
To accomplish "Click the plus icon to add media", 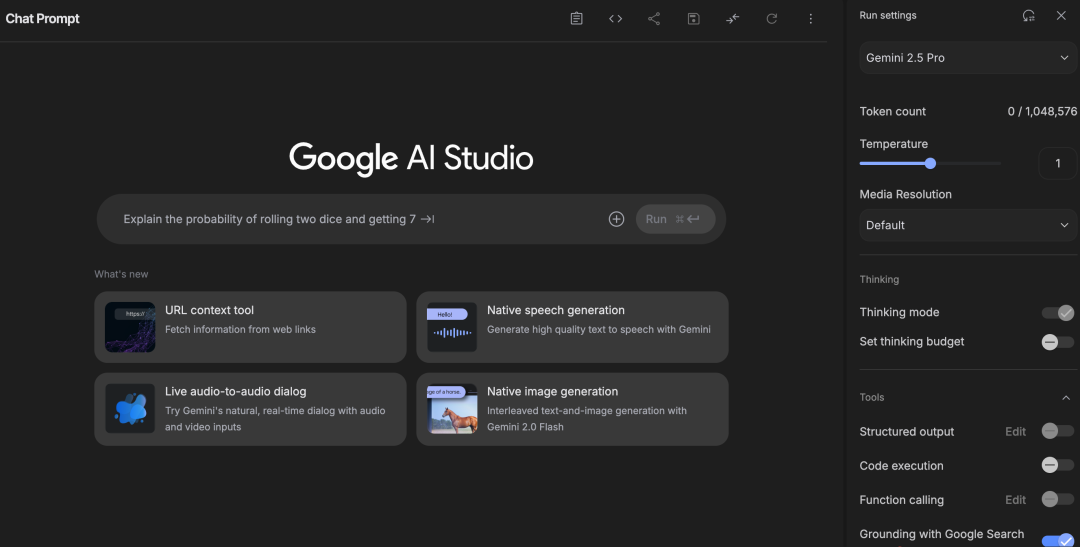I will coord(616,219).
